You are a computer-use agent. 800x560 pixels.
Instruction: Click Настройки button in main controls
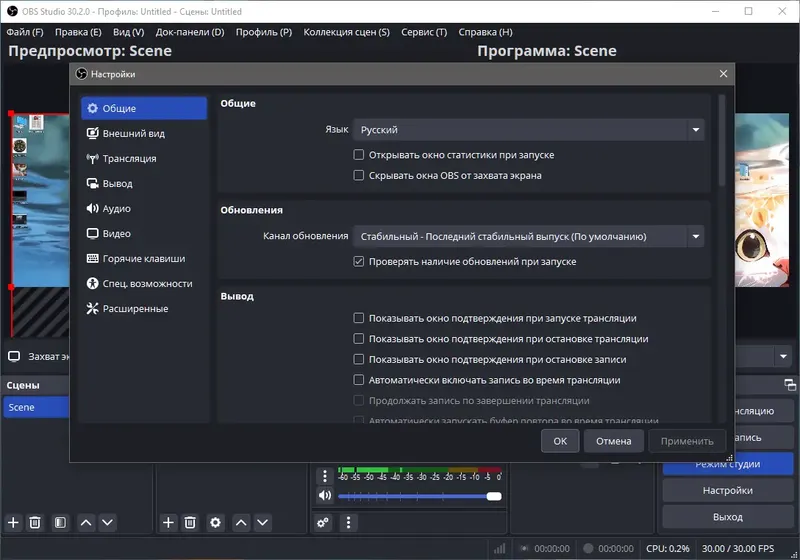click(x=728, y=490)
